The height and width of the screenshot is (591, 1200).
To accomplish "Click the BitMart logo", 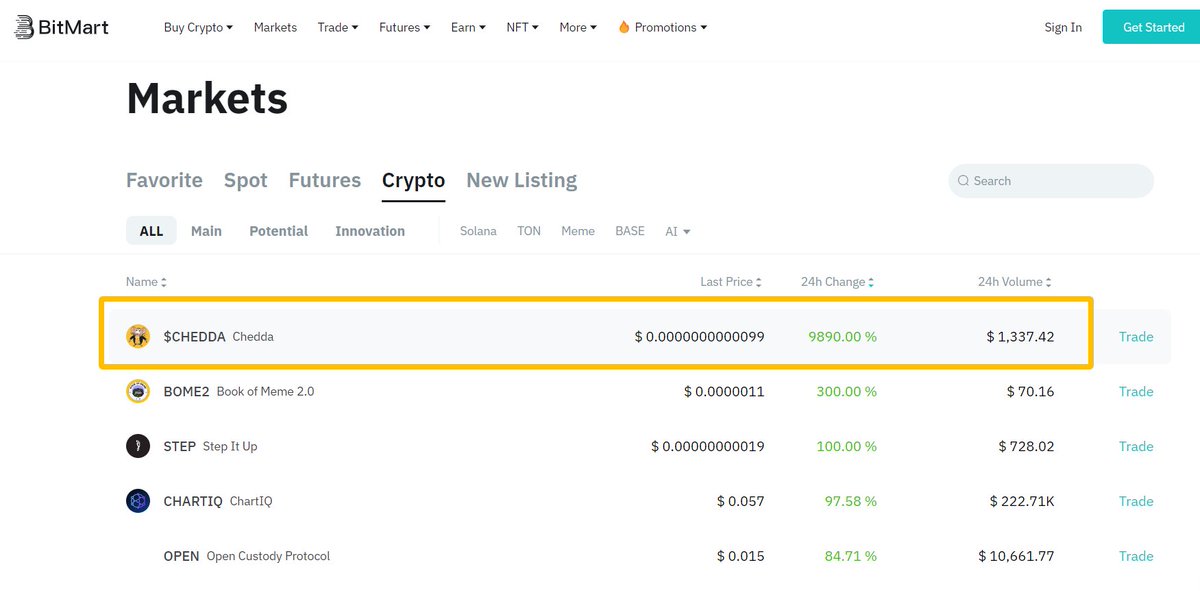I will [62, 27].
